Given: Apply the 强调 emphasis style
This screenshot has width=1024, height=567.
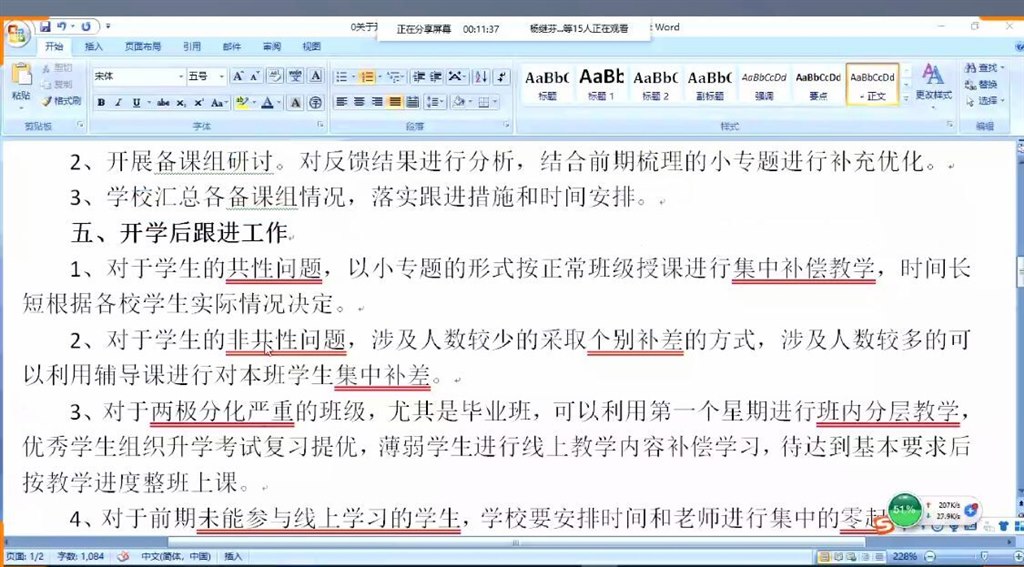Looking at the screenshot, I should 763,85.
